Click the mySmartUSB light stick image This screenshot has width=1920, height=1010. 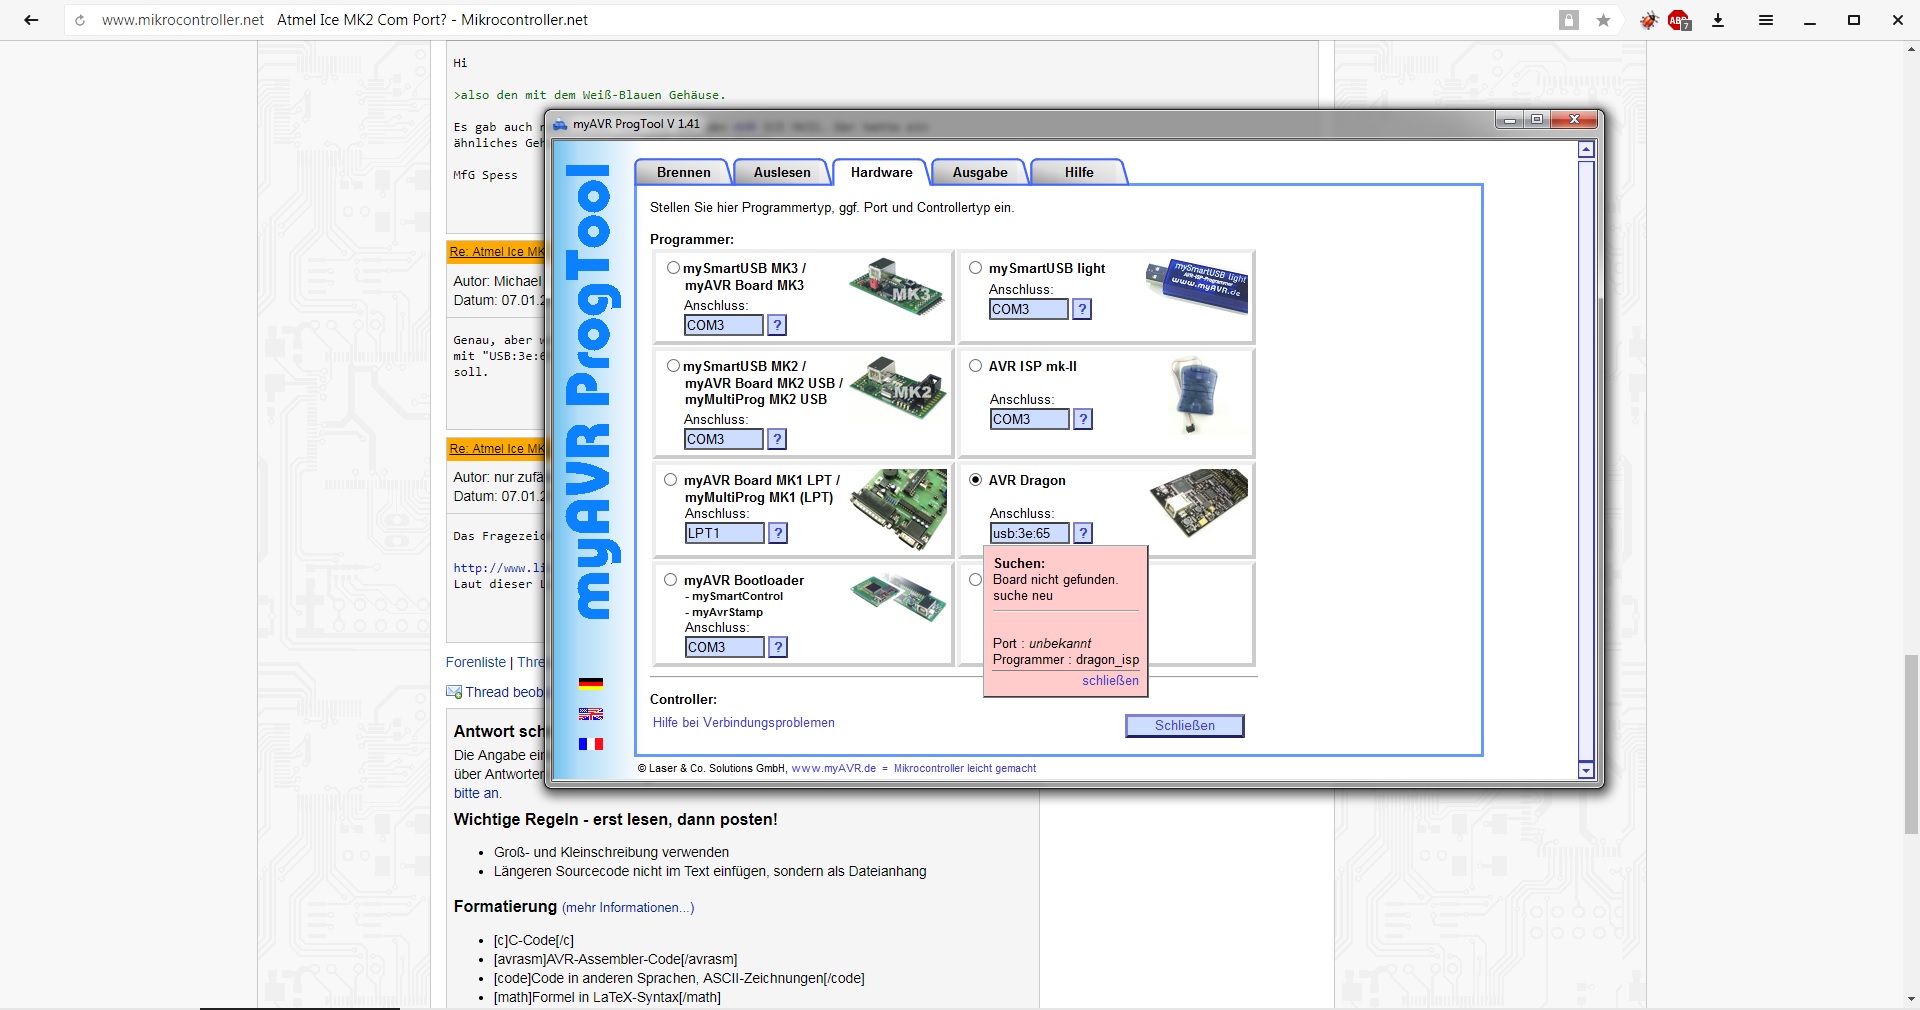coord(1197,285)
